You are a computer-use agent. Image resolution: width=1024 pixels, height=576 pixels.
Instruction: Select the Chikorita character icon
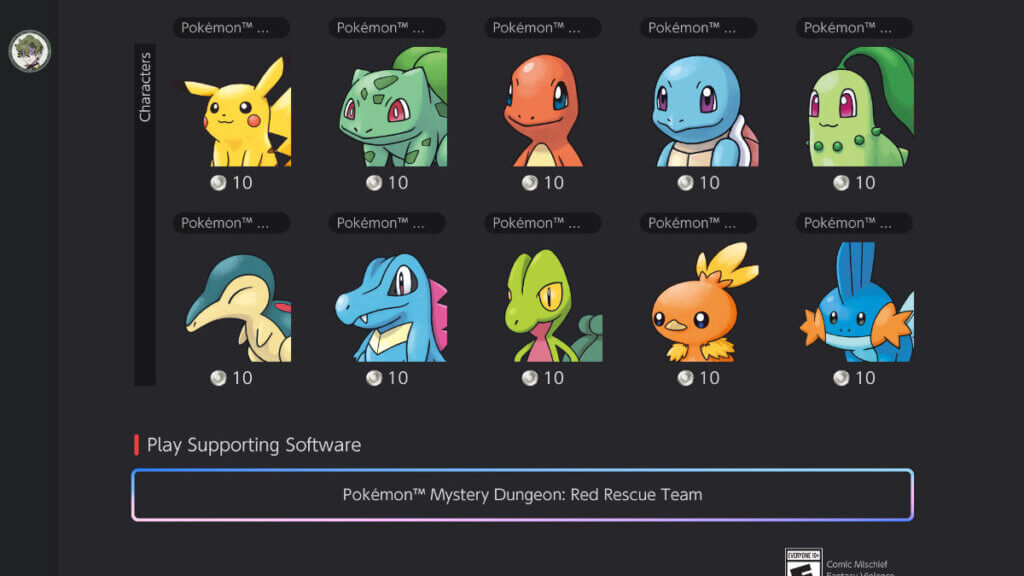coord(855,107)
